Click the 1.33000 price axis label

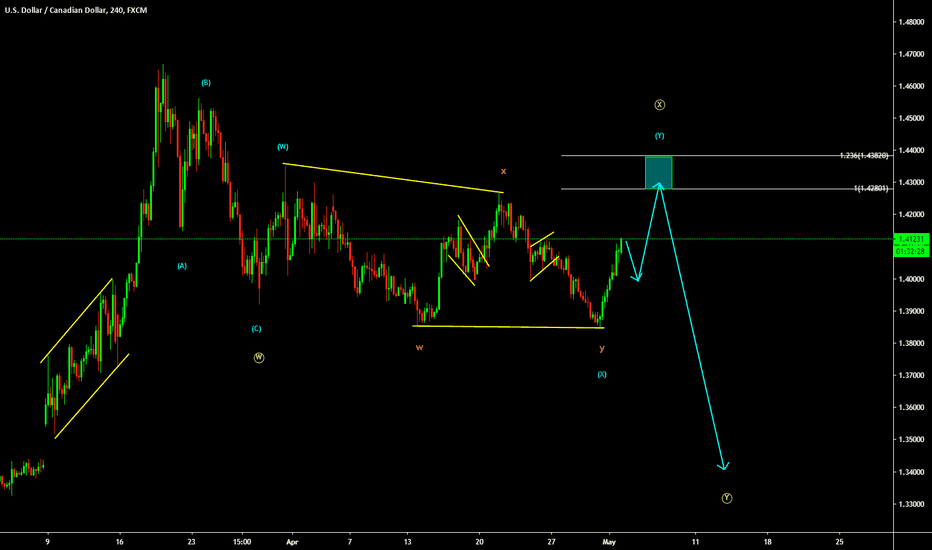[x=912, y=504]
